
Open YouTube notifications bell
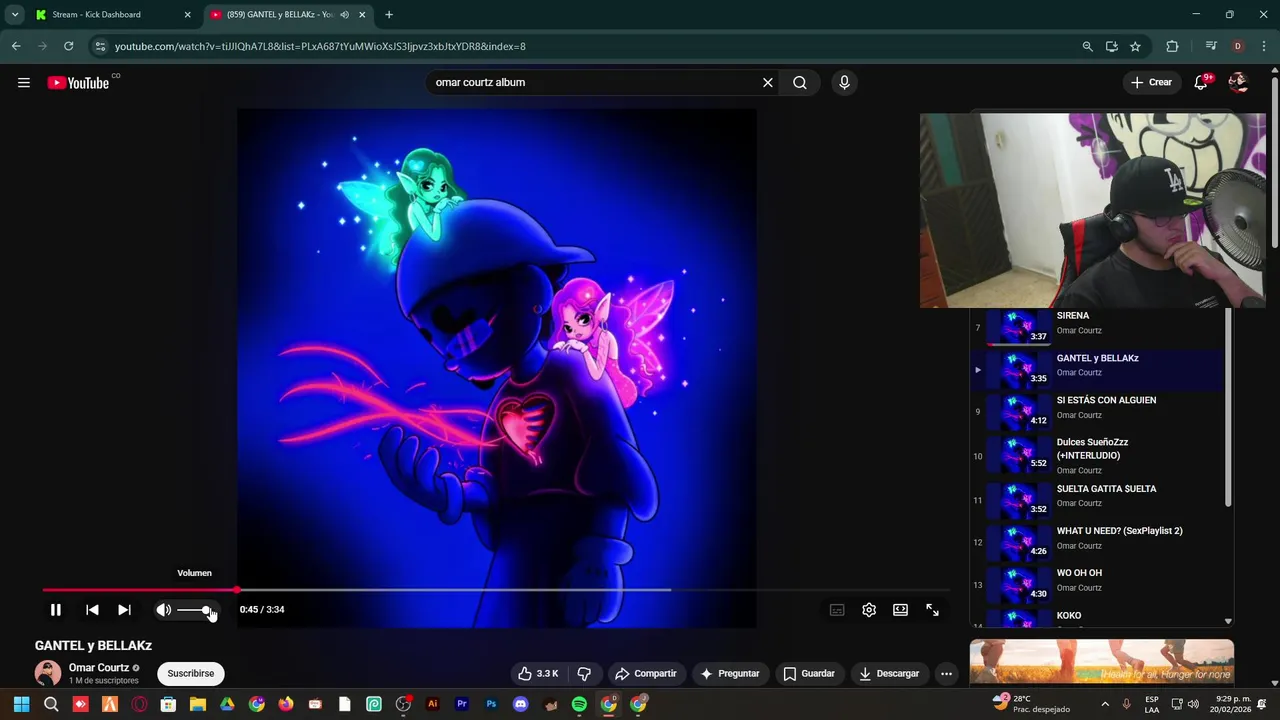tap(1201, 83)
